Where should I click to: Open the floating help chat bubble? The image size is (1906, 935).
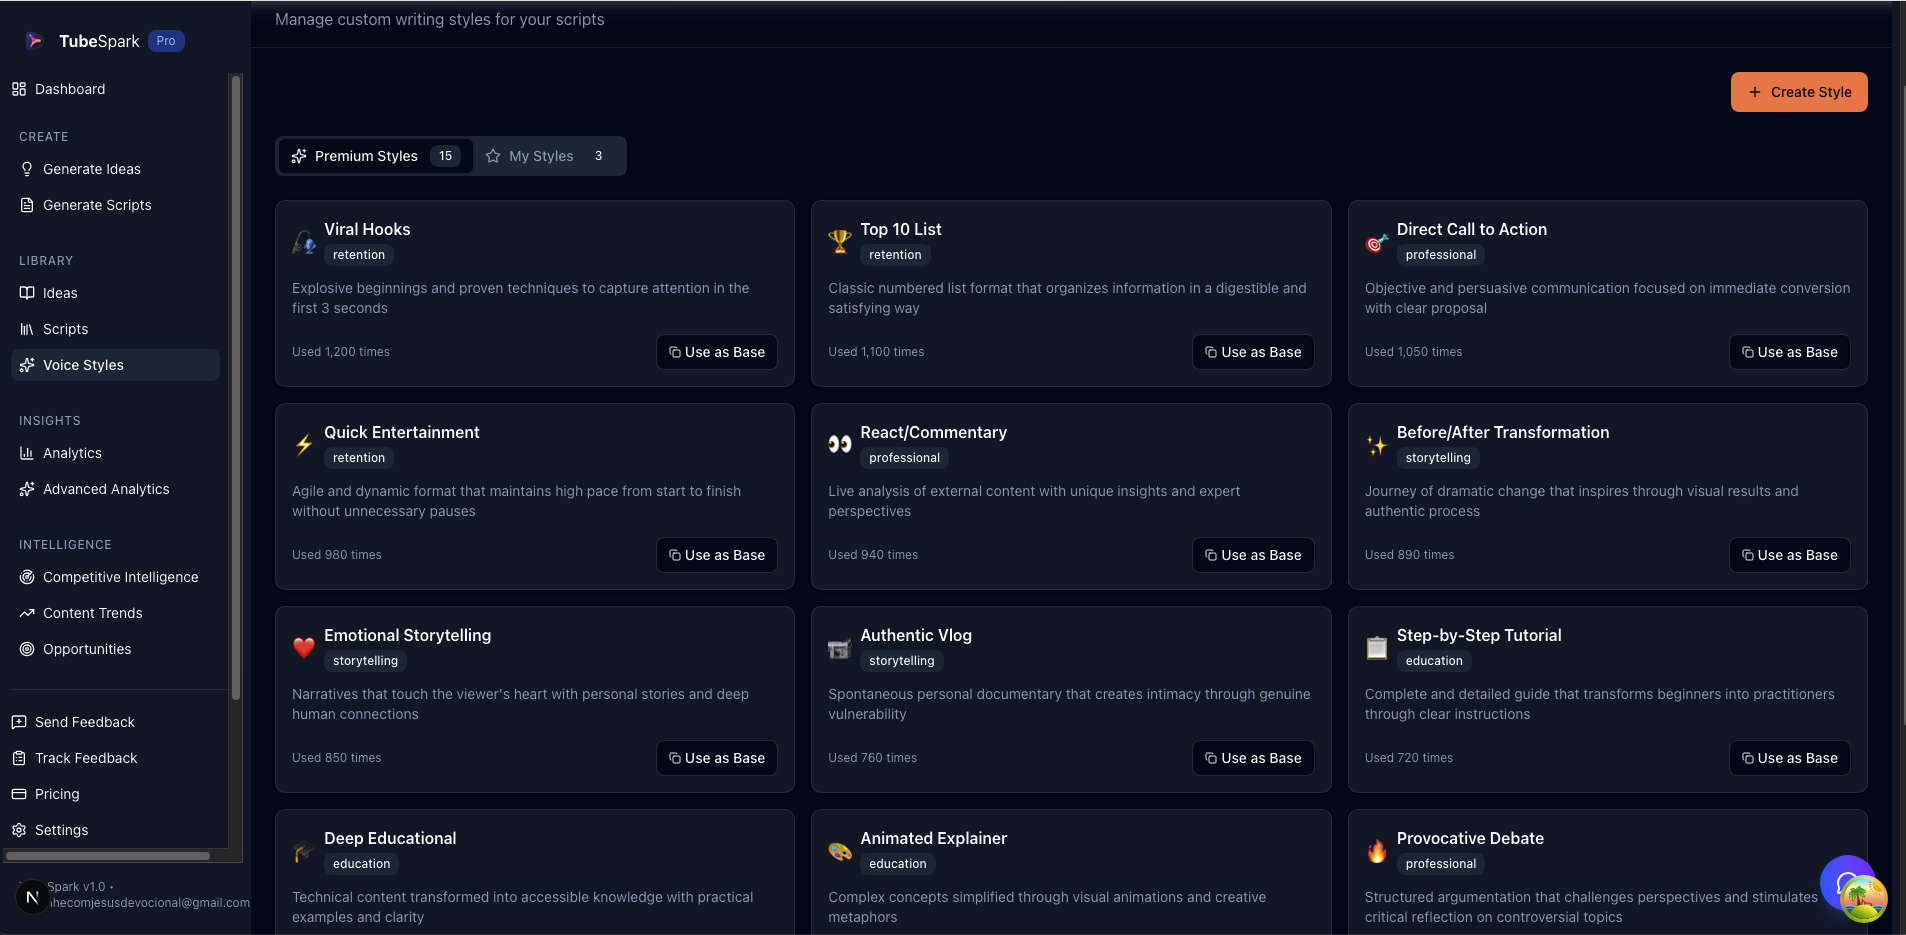point(1846,884)
